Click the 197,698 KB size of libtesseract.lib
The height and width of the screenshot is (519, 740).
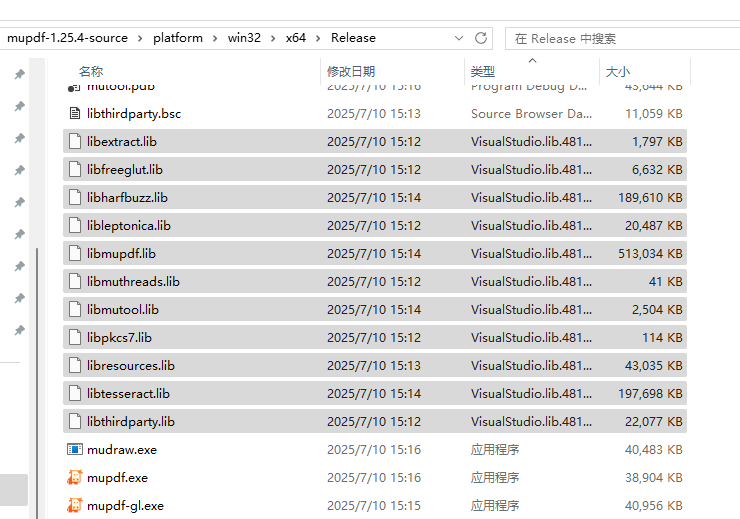[650, 393]
